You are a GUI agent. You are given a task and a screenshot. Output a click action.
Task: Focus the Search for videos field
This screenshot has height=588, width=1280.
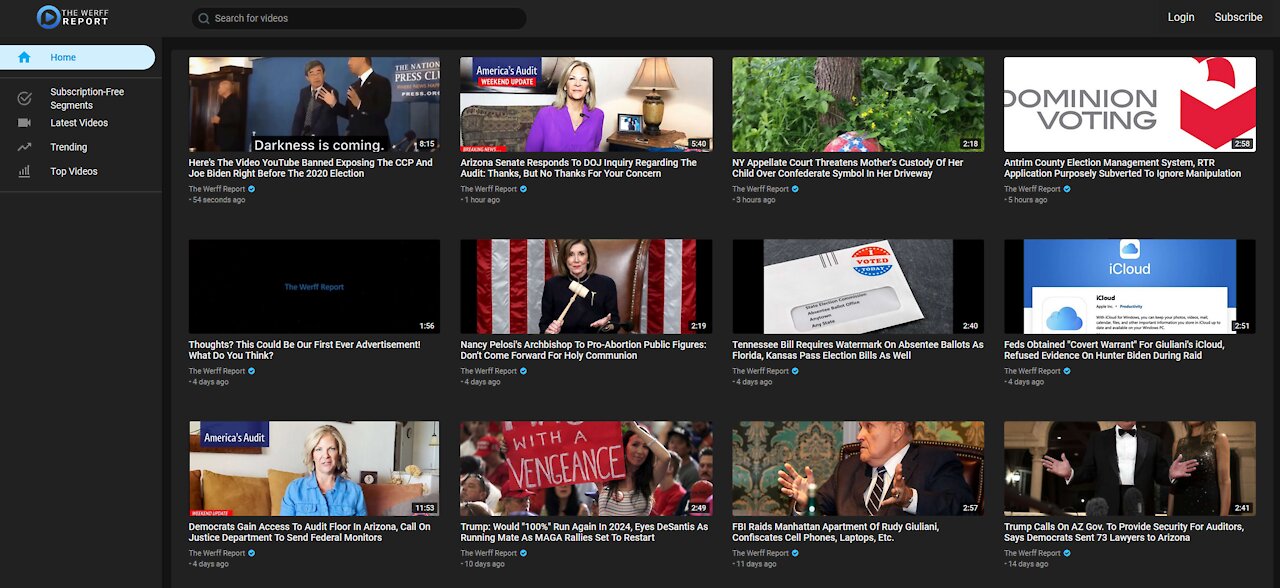click(x=359, y=18)
